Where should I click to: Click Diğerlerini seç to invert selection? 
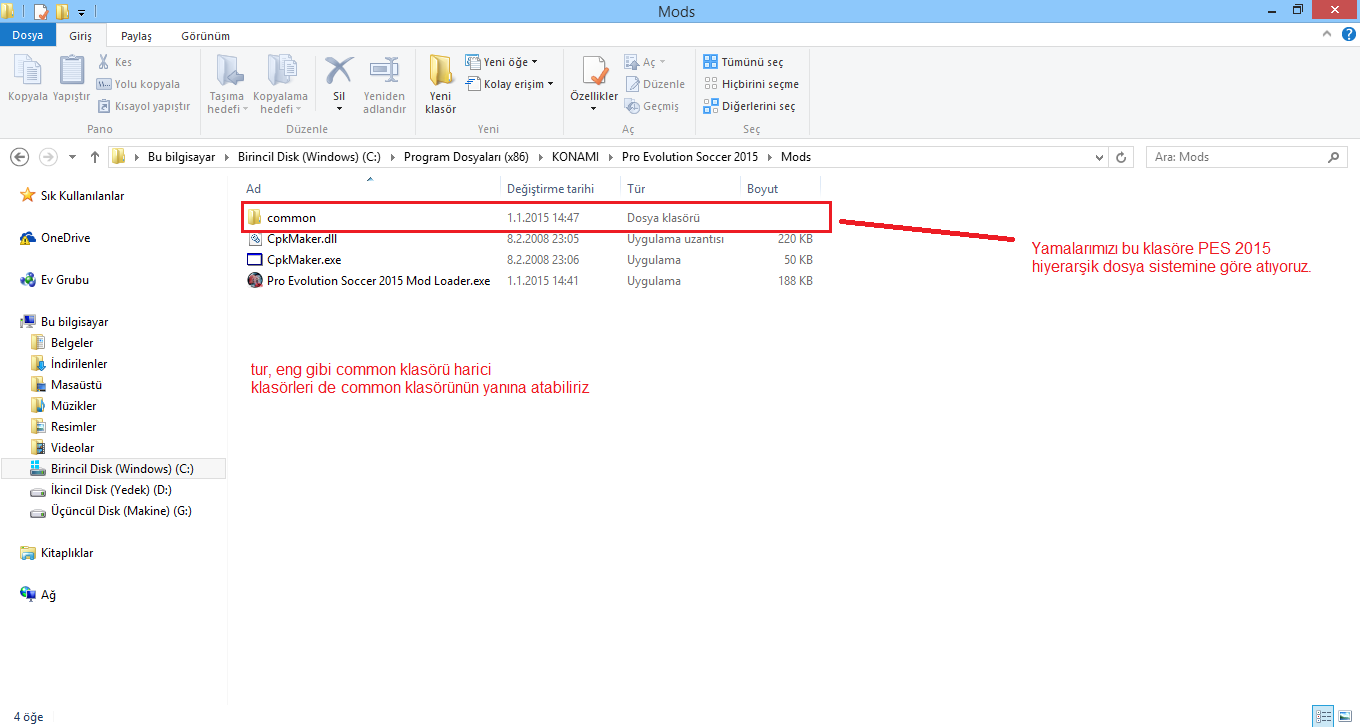[x=749, y=106]
